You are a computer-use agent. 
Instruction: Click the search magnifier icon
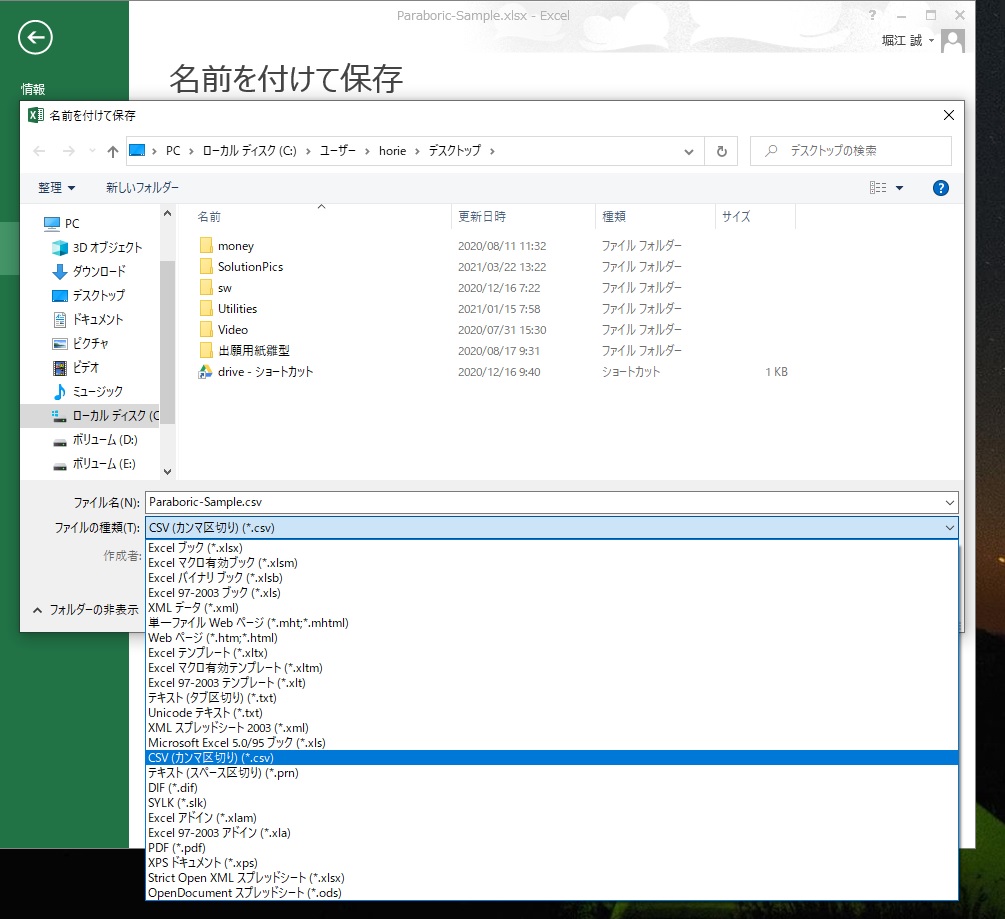tap(772, 151)
